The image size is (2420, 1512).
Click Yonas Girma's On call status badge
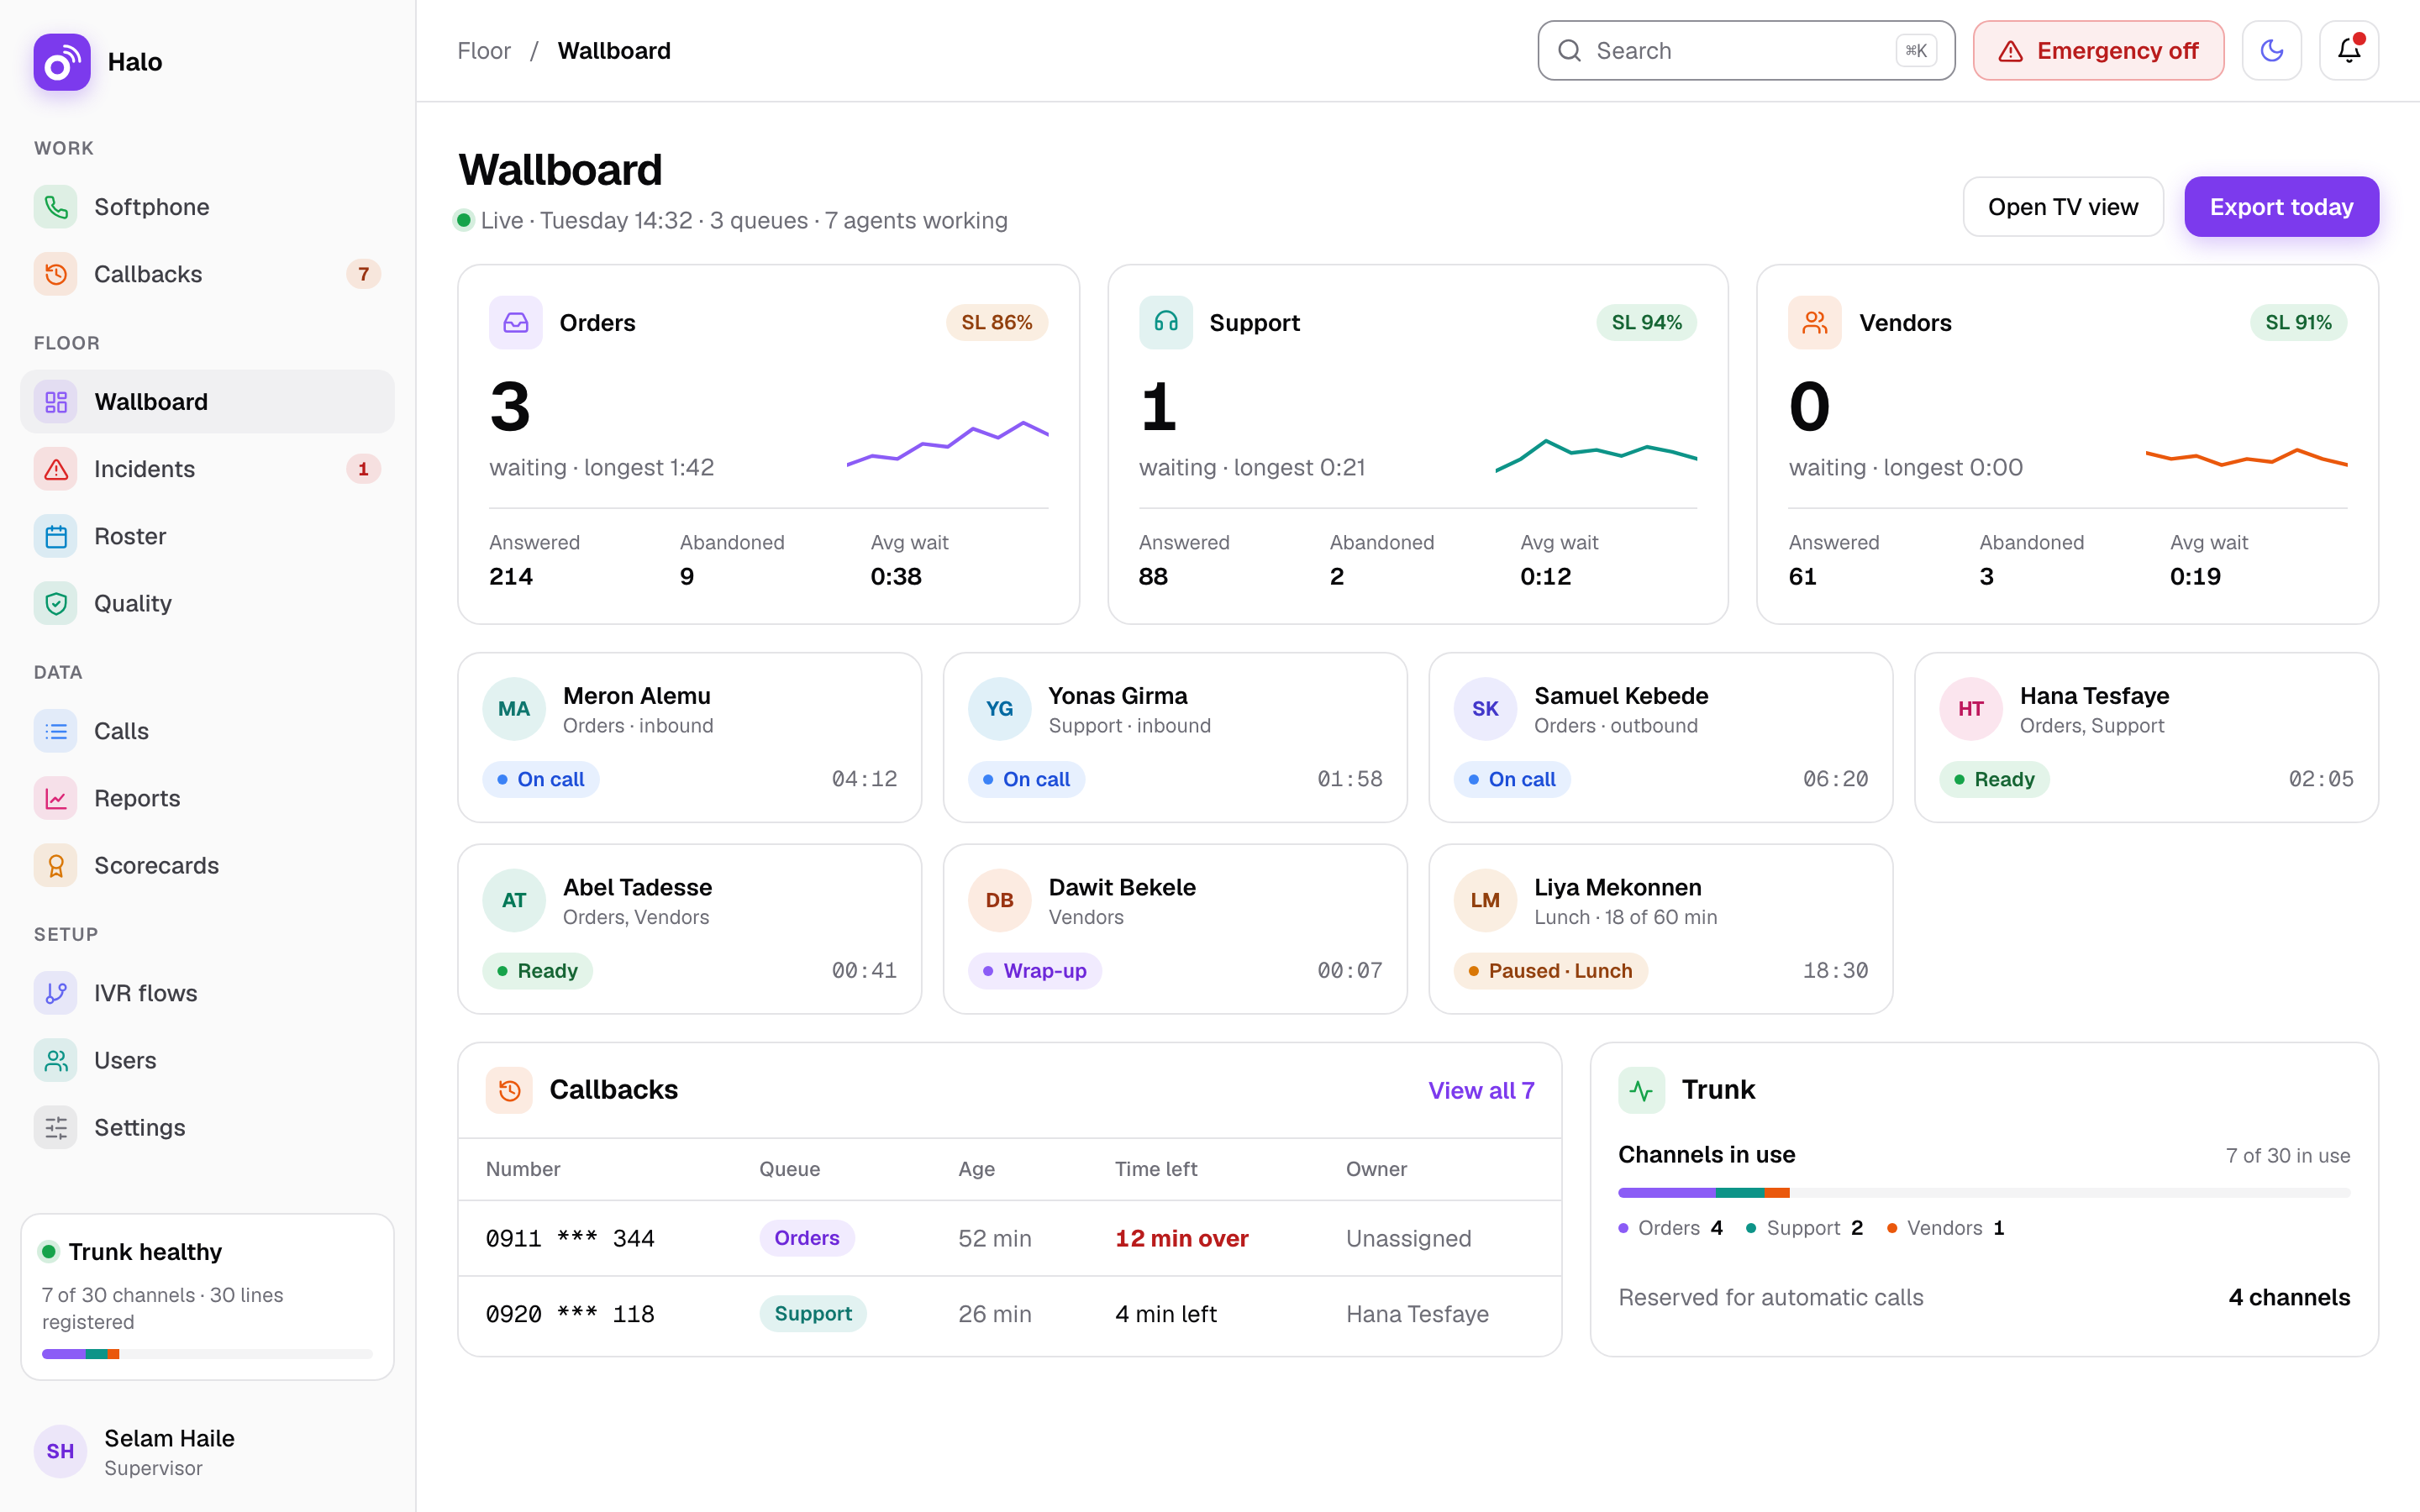[x=1027, y=779]
